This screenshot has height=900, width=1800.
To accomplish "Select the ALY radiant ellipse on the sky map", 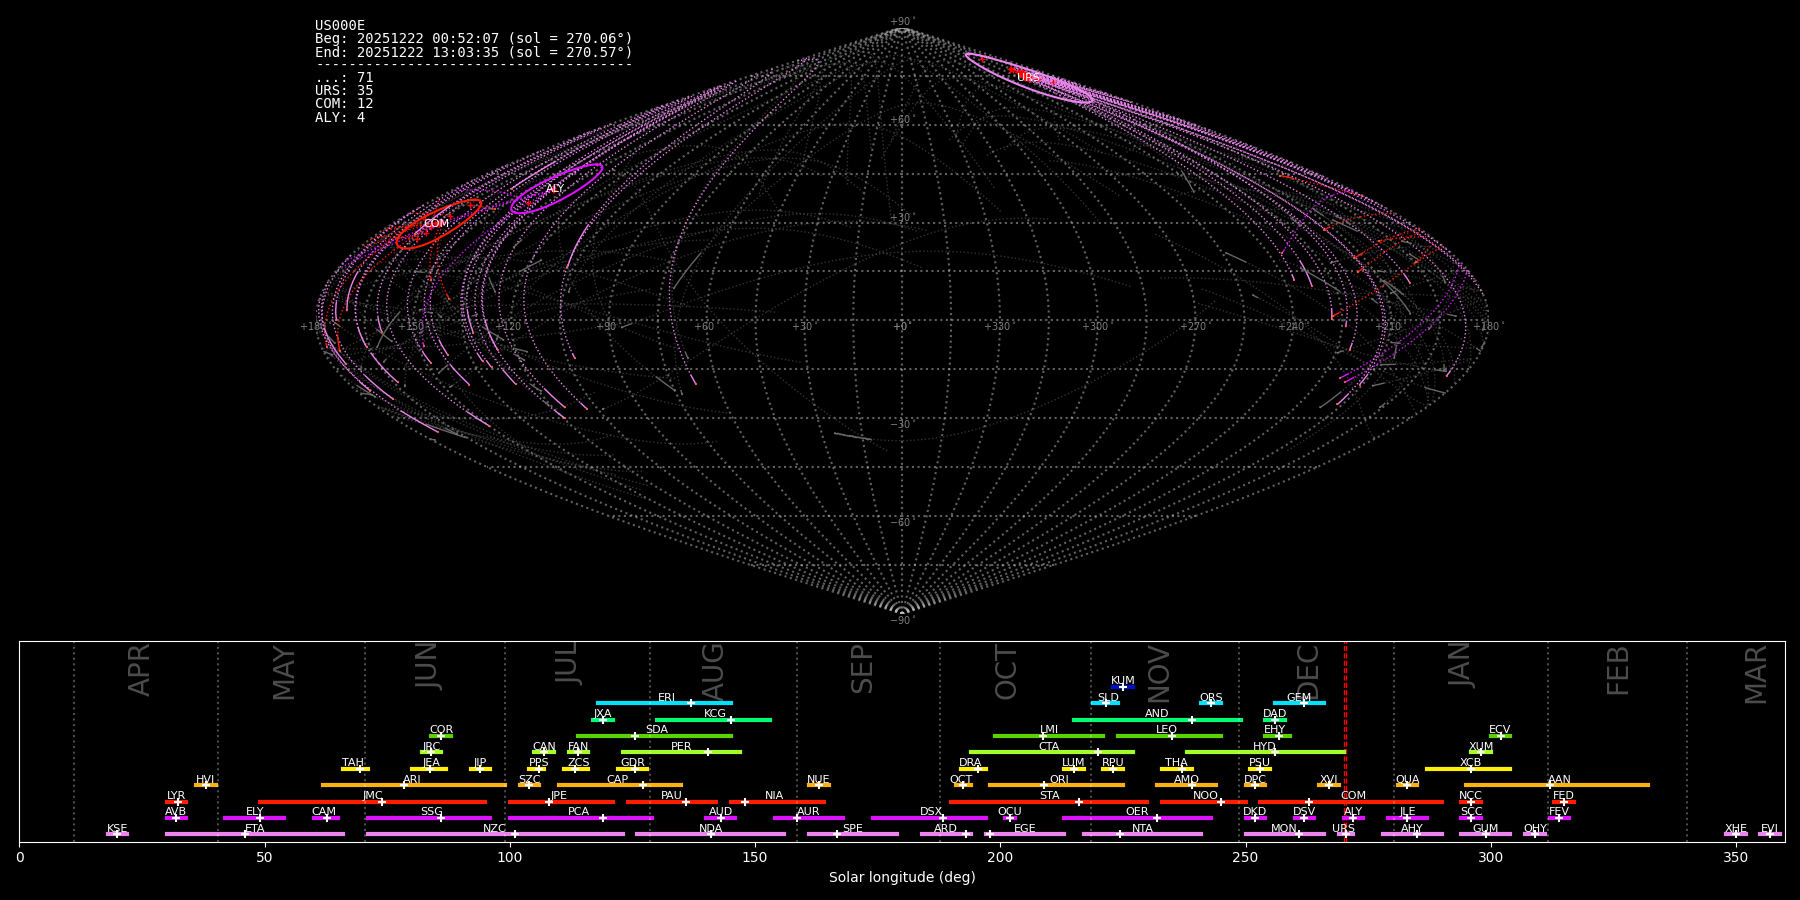I will [x=556, y=189].
